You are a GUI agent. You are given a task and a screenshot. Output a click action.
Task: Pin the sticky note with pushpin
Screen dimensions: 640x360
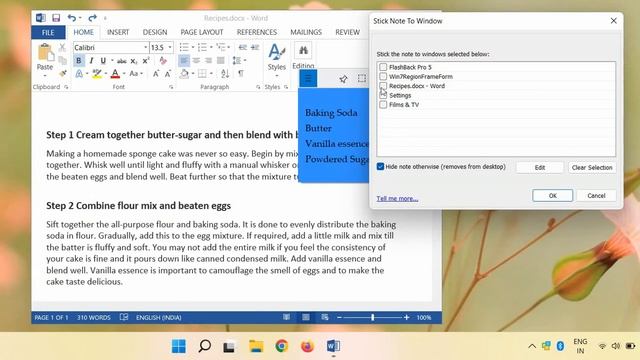pyautogui.click(x=343, y=79)
